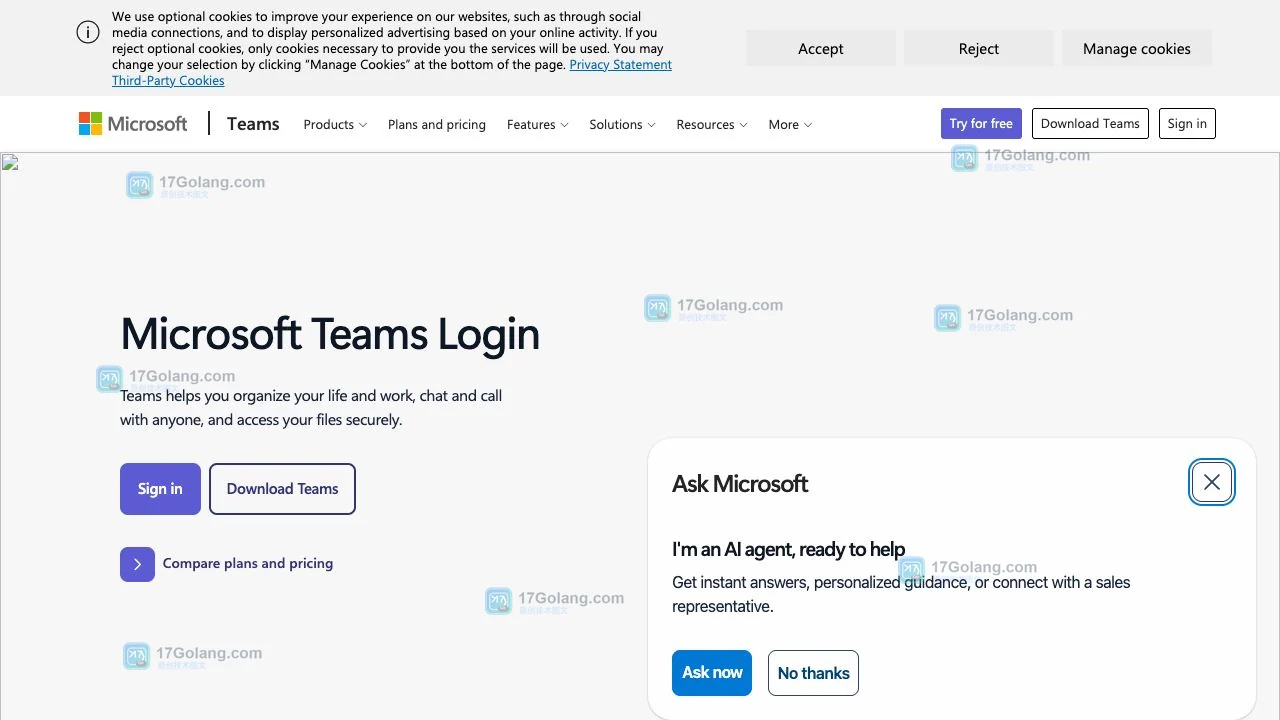Click the Ask Microsoft panel title

740,484
